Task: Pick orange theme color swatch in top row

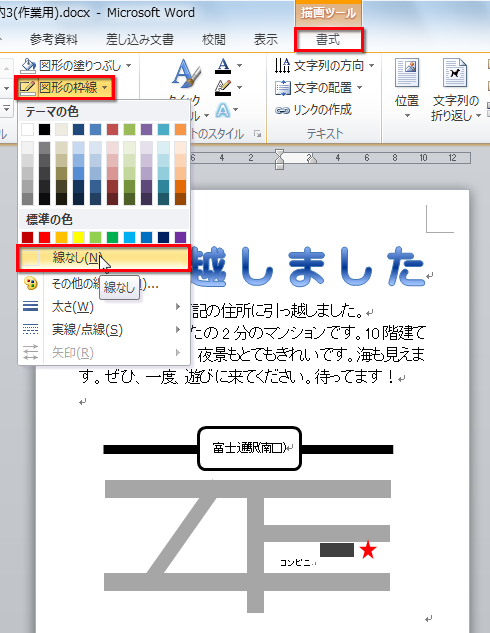Action: (x=180, y=130)
